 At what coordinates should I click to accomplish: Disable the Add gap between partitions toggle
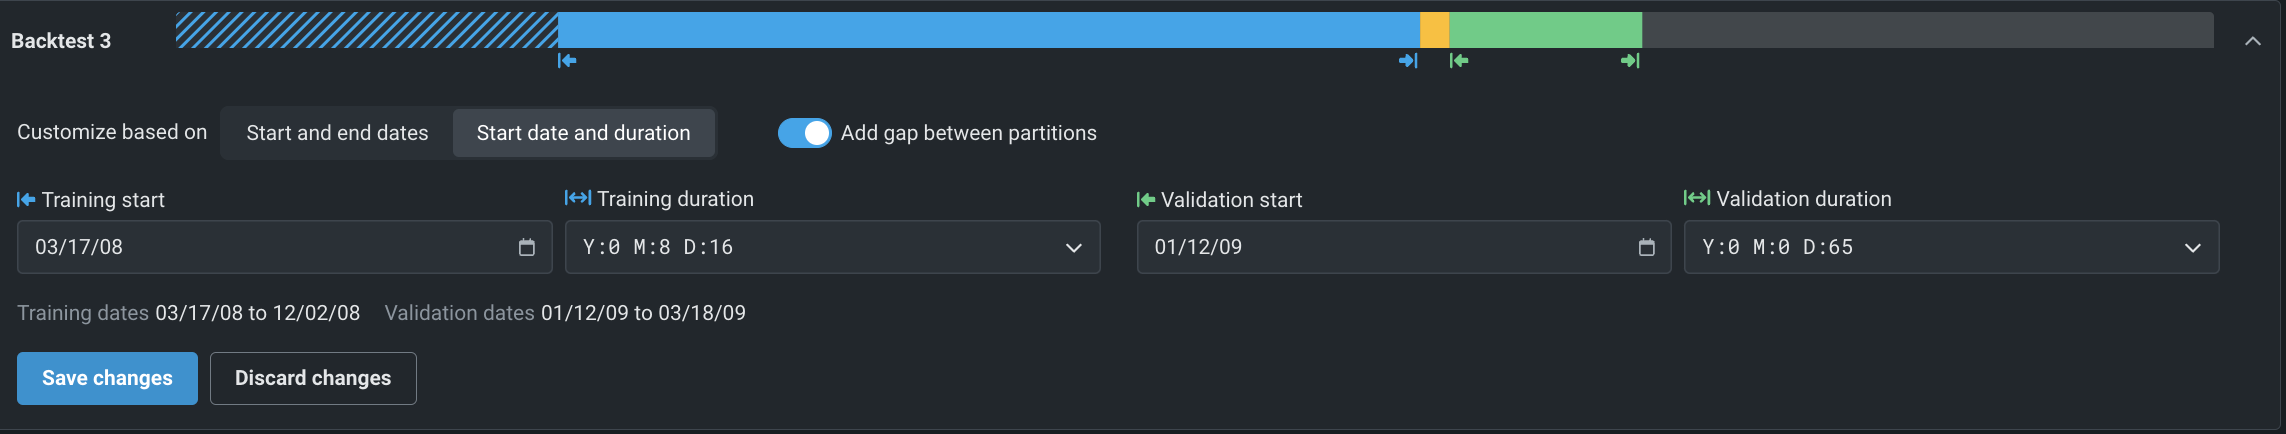coord(805,133)
